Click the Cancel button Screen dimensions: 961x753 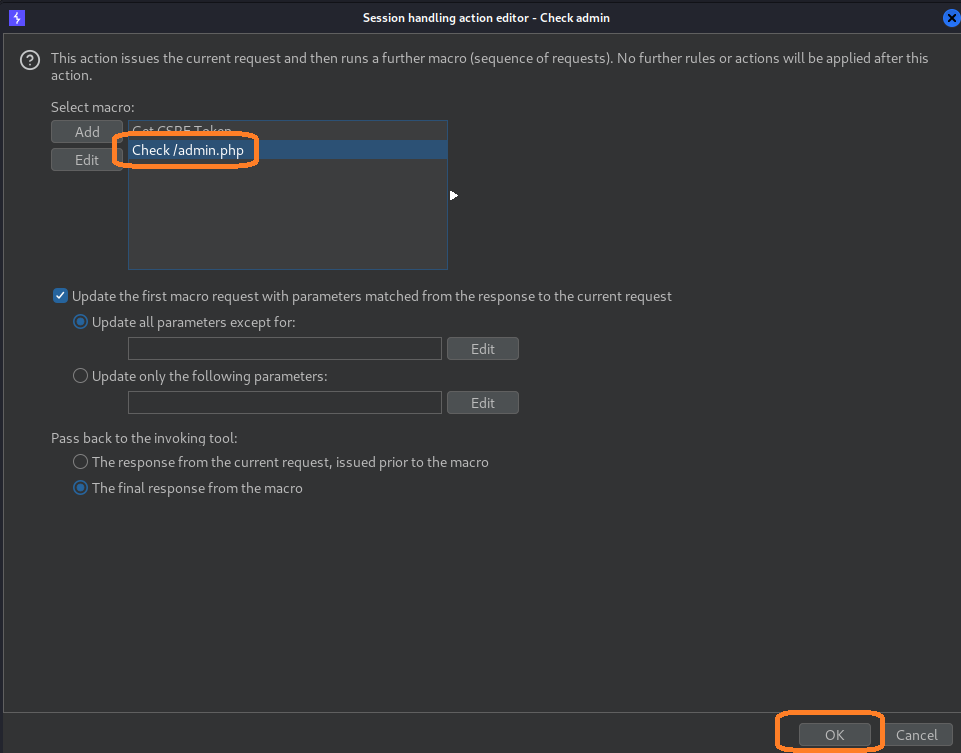coord(917,734)
